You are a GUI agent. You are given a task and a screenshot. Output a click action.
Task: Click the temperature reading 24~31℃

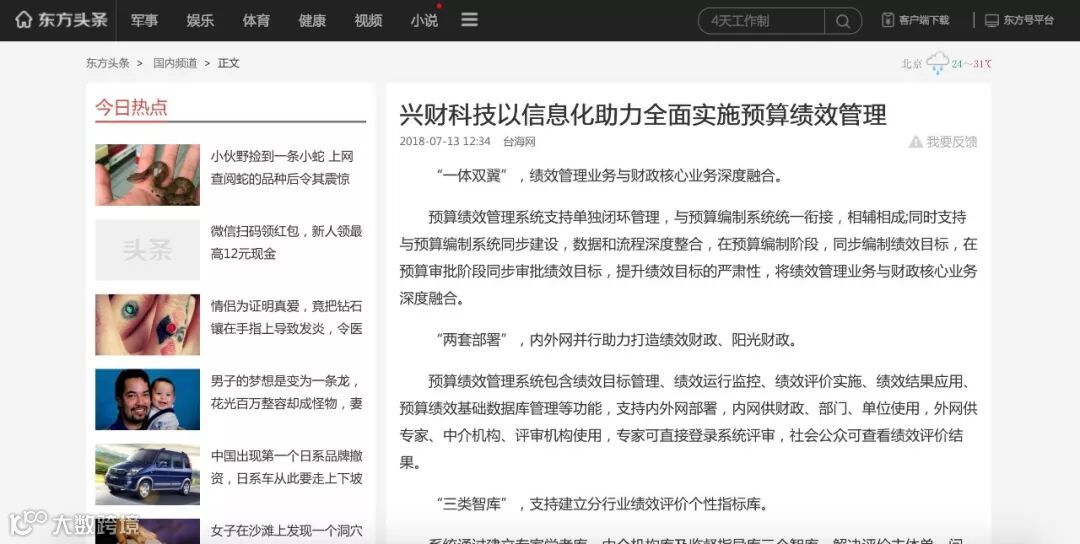pyautogui.click(x=971, y=63)
